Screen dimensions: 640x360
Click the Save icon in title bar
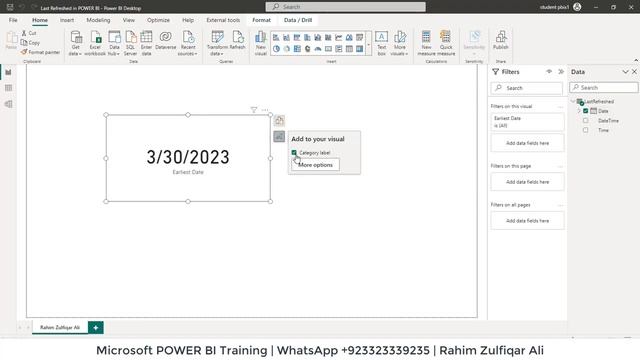coord(10,7)
